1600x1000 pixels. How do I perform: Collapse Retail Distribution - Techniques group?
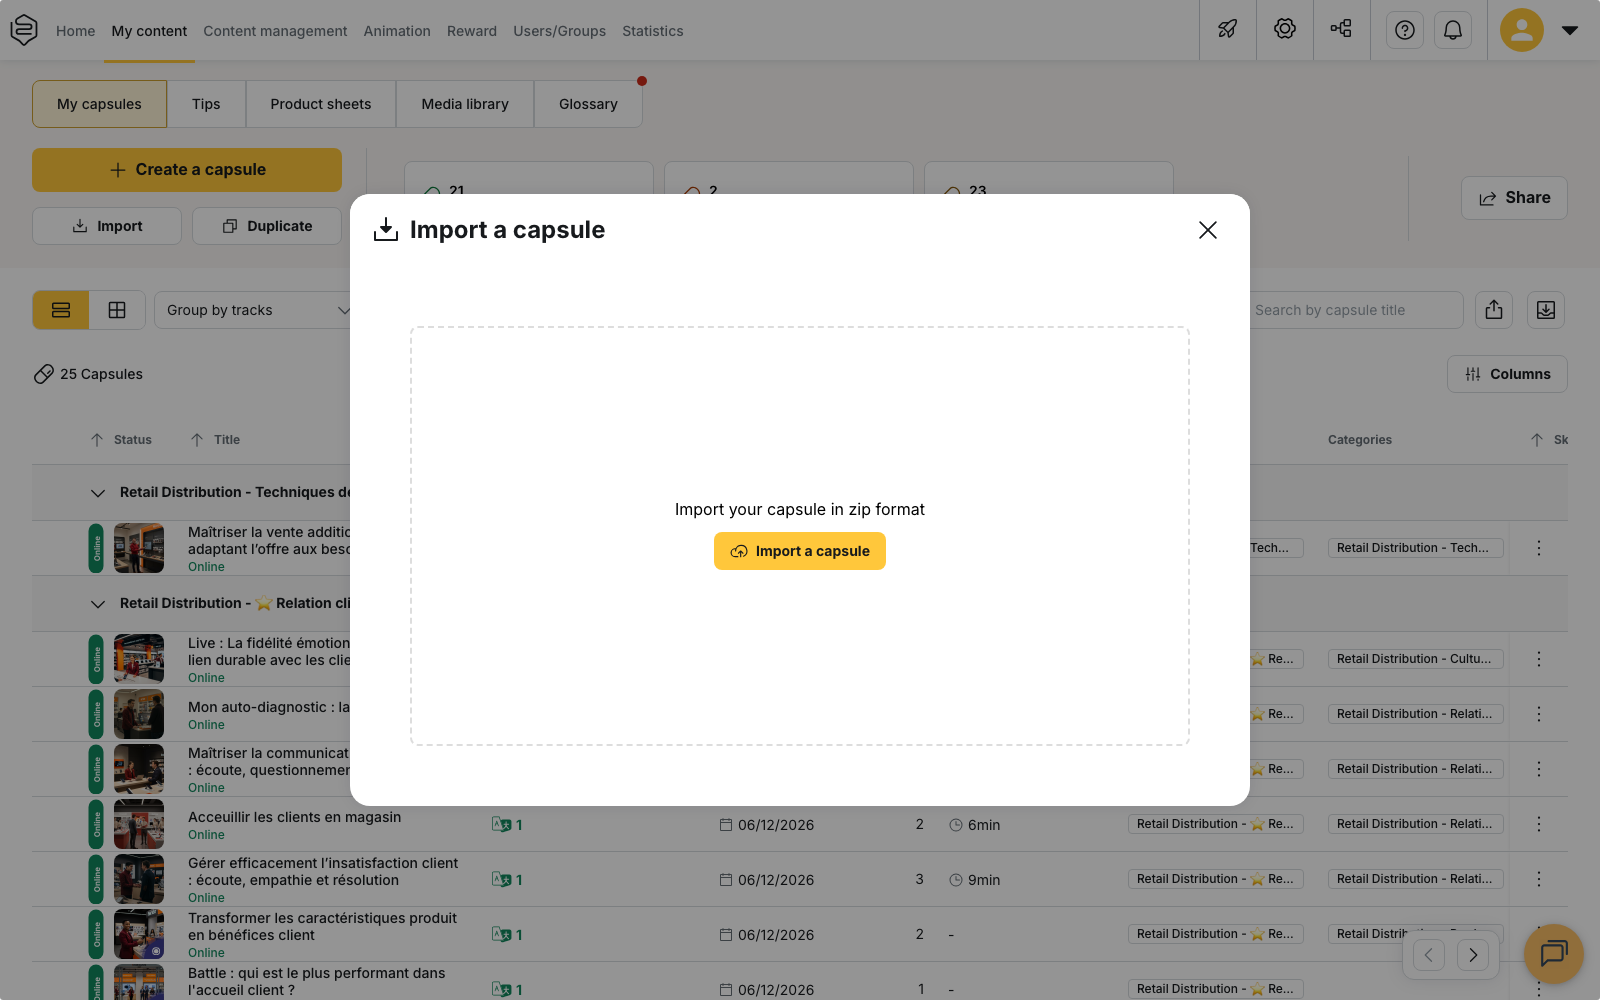pyautogui.click(x=97, y=493)
